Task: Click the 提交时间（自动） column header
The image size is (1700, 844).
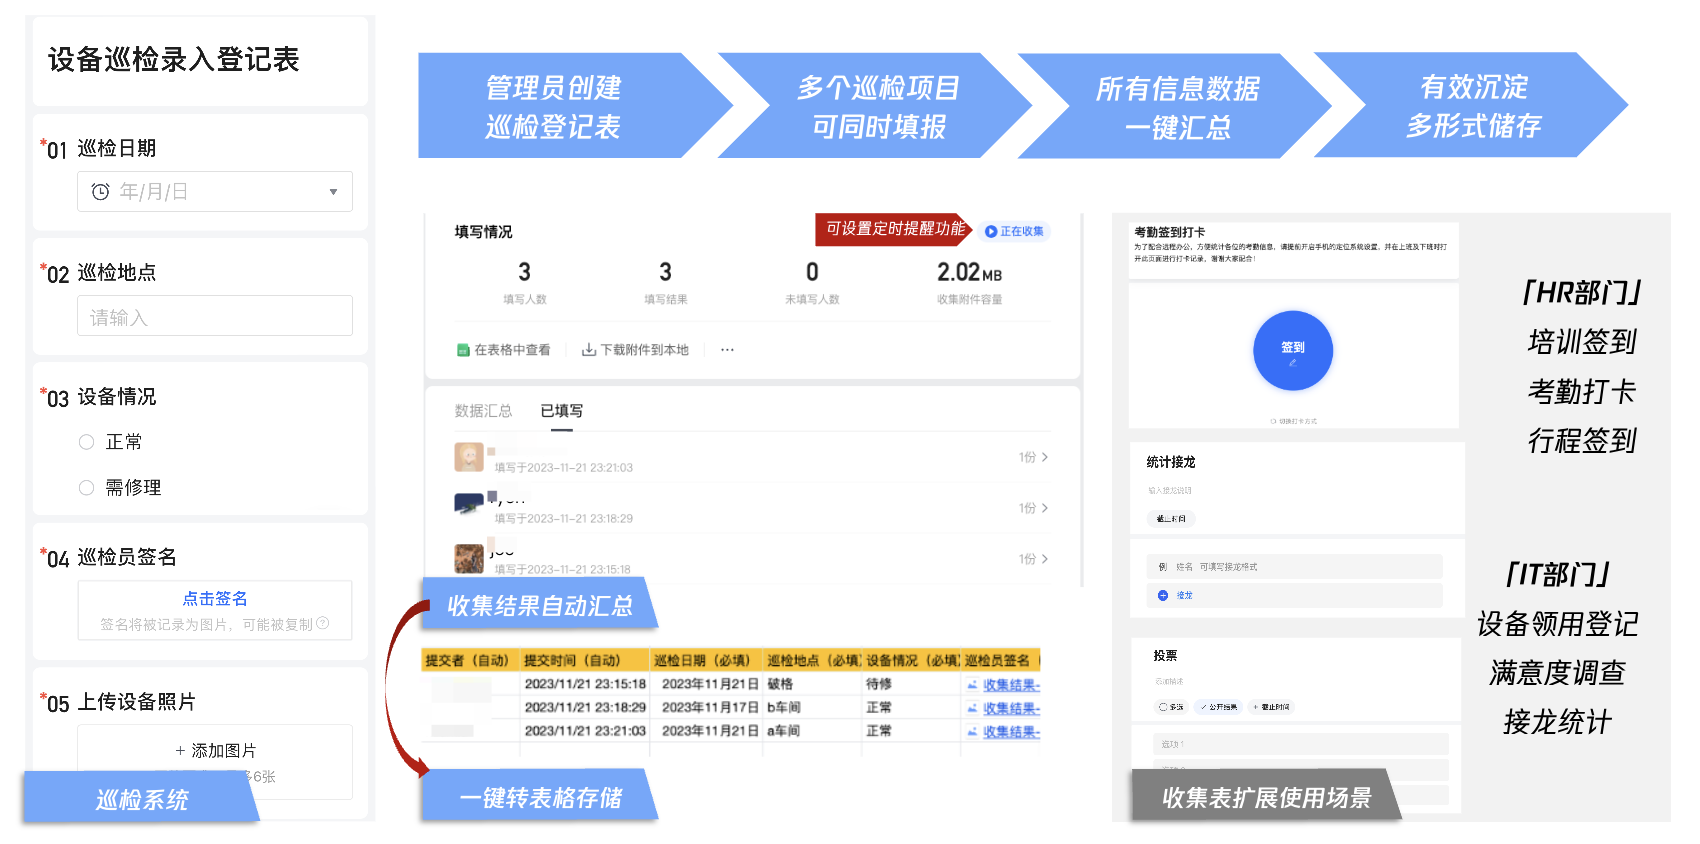Action: click(x=584, y=660)
